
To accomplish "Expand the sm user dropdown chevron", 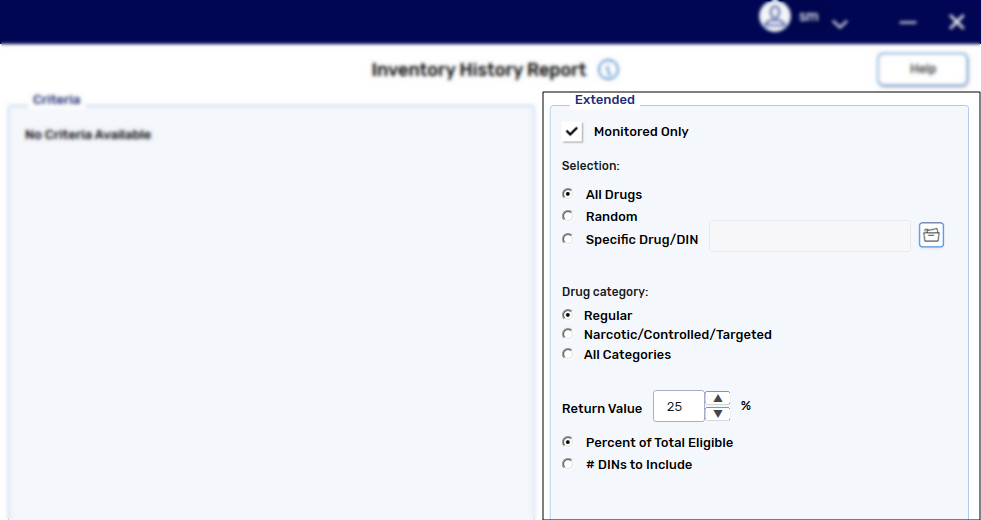I will click(x=840, y=24).
